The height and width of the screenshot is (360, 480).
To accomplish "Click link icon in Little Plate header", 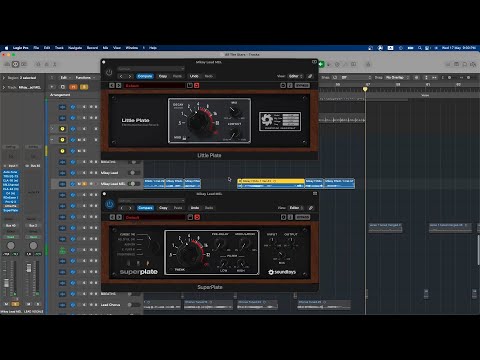I will coord(310,76).
